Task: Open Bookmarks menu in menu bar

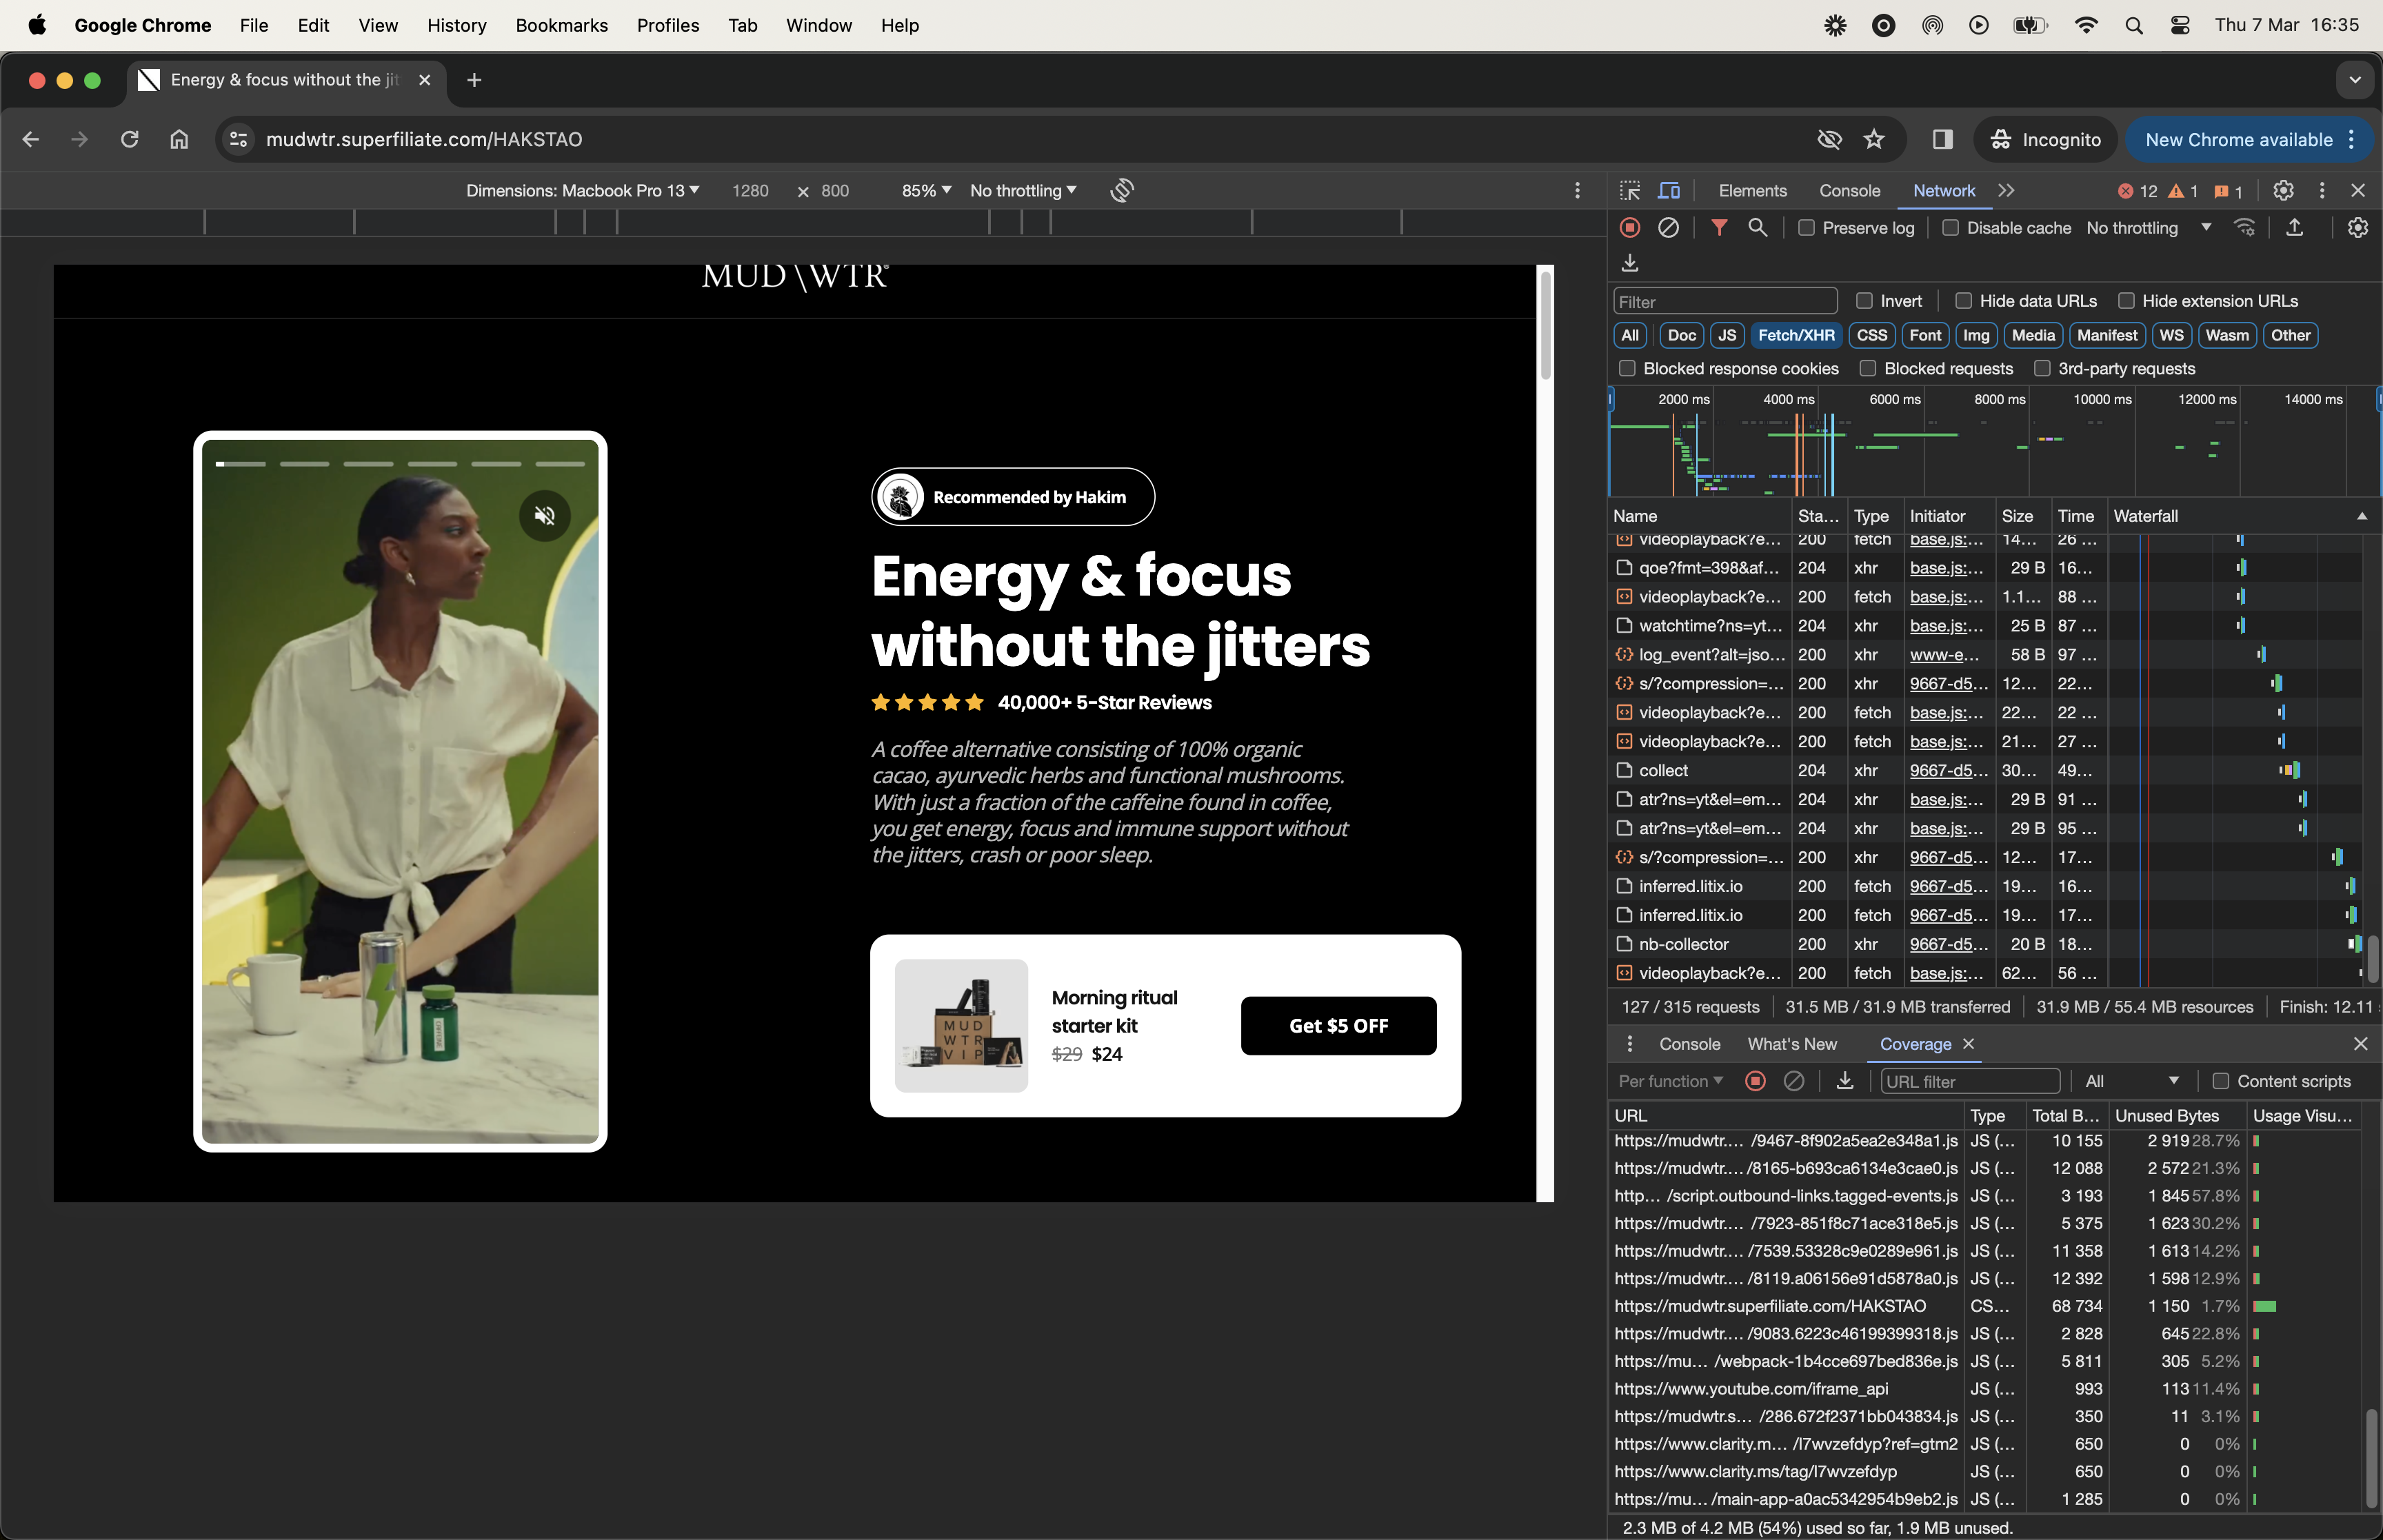Action: point(561,25)
